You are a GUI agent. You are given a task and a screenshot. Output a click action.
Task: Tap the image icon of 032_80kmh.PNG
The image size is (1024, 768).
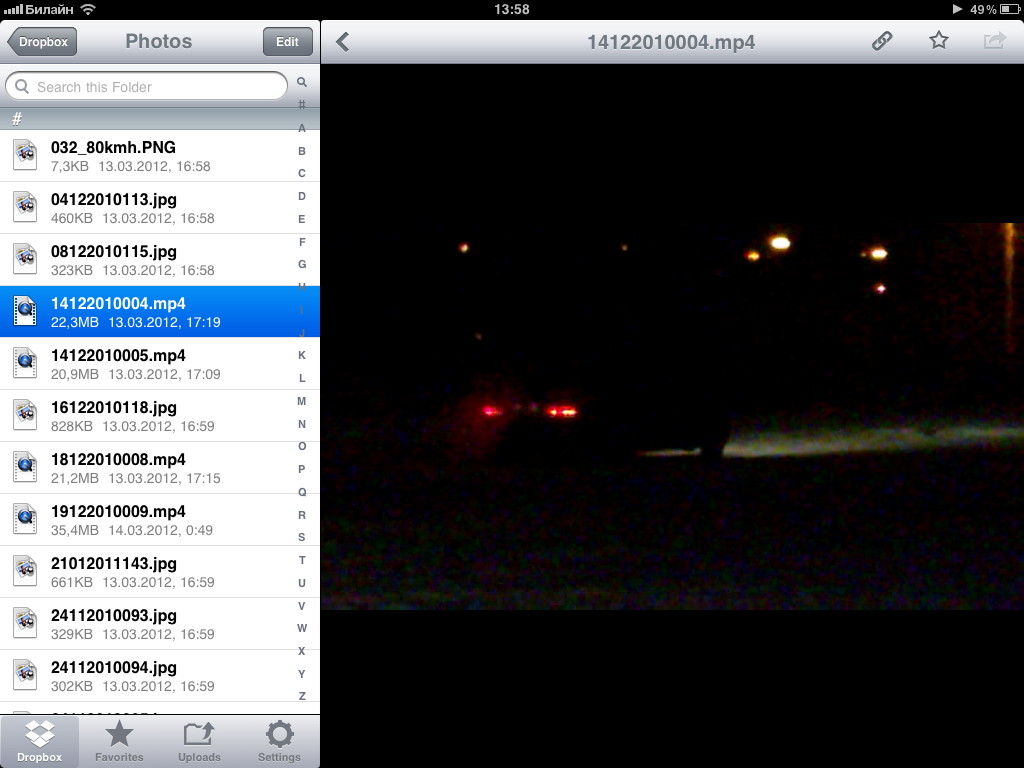[x=25, y=155]
